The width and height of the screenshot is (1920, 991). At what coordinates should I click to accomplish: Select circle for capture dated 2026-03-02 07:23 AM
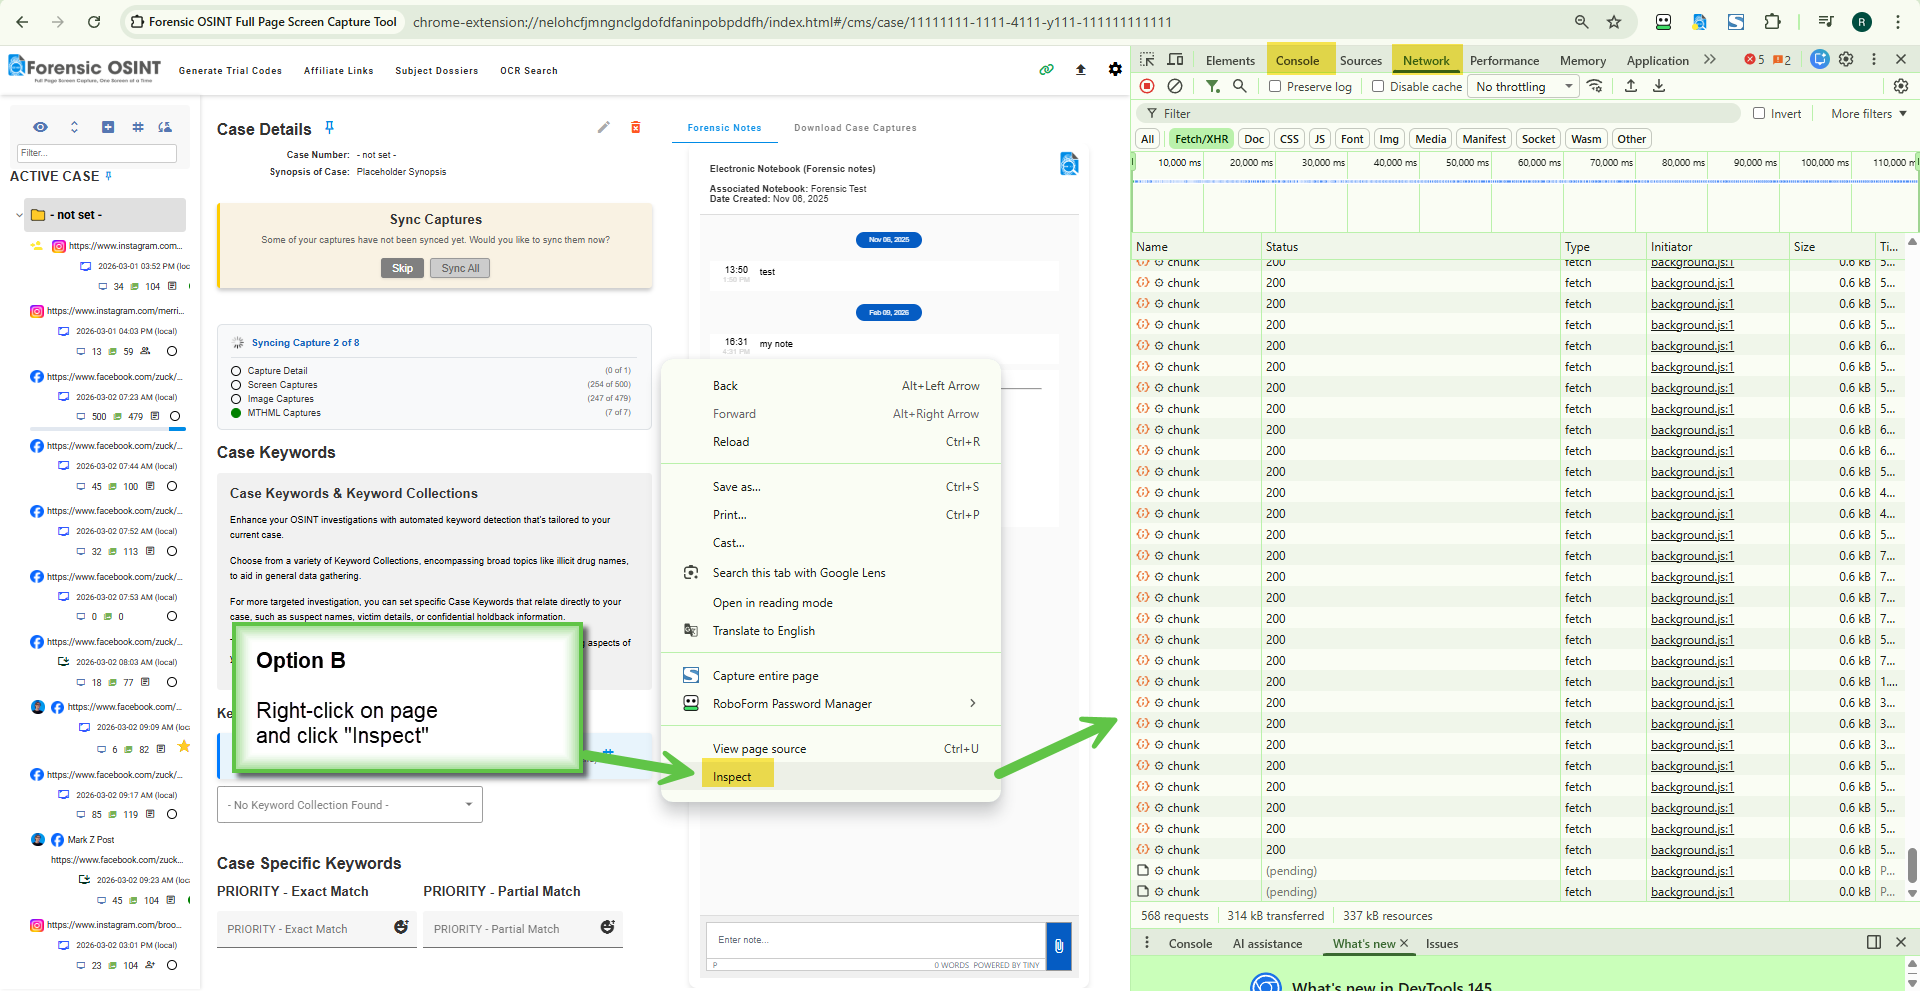(175, 417)
